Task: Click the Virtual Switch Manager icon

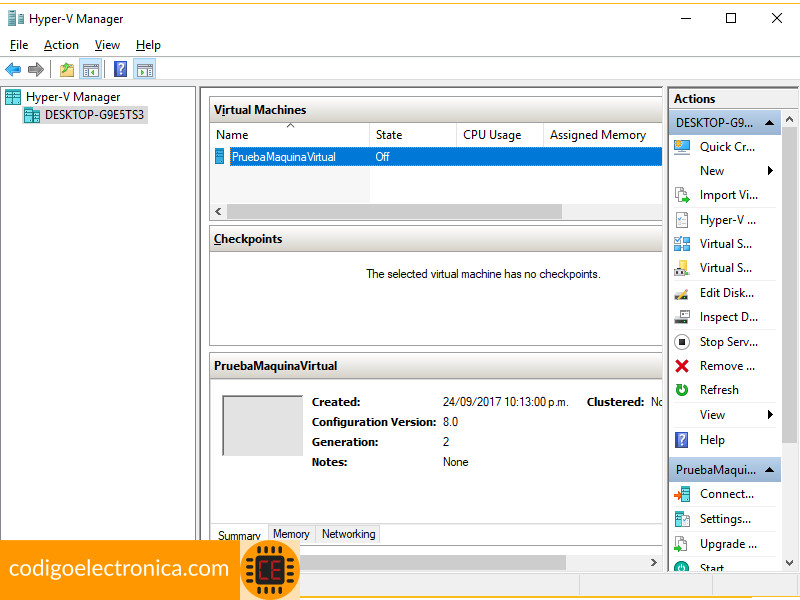Action: (x=682, y=244)
